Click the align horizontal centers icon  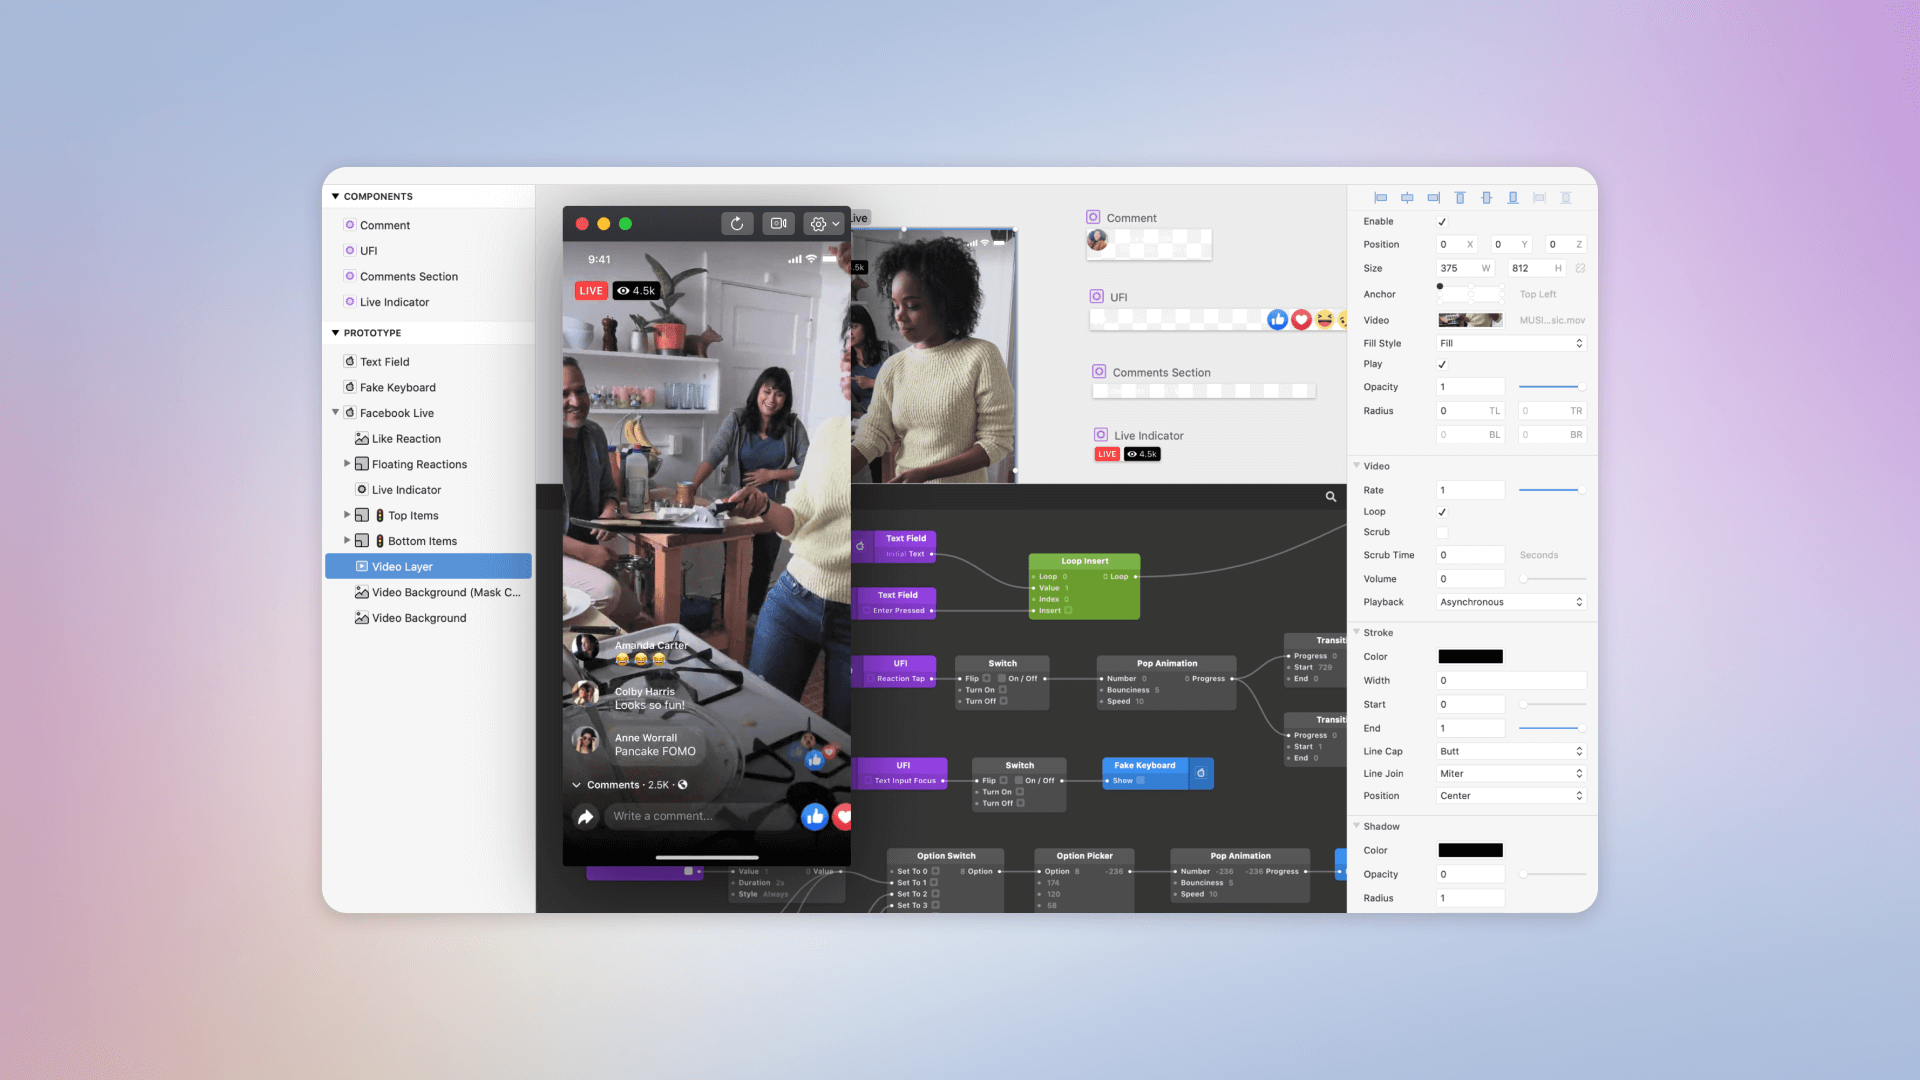(x=1407, y=198)
